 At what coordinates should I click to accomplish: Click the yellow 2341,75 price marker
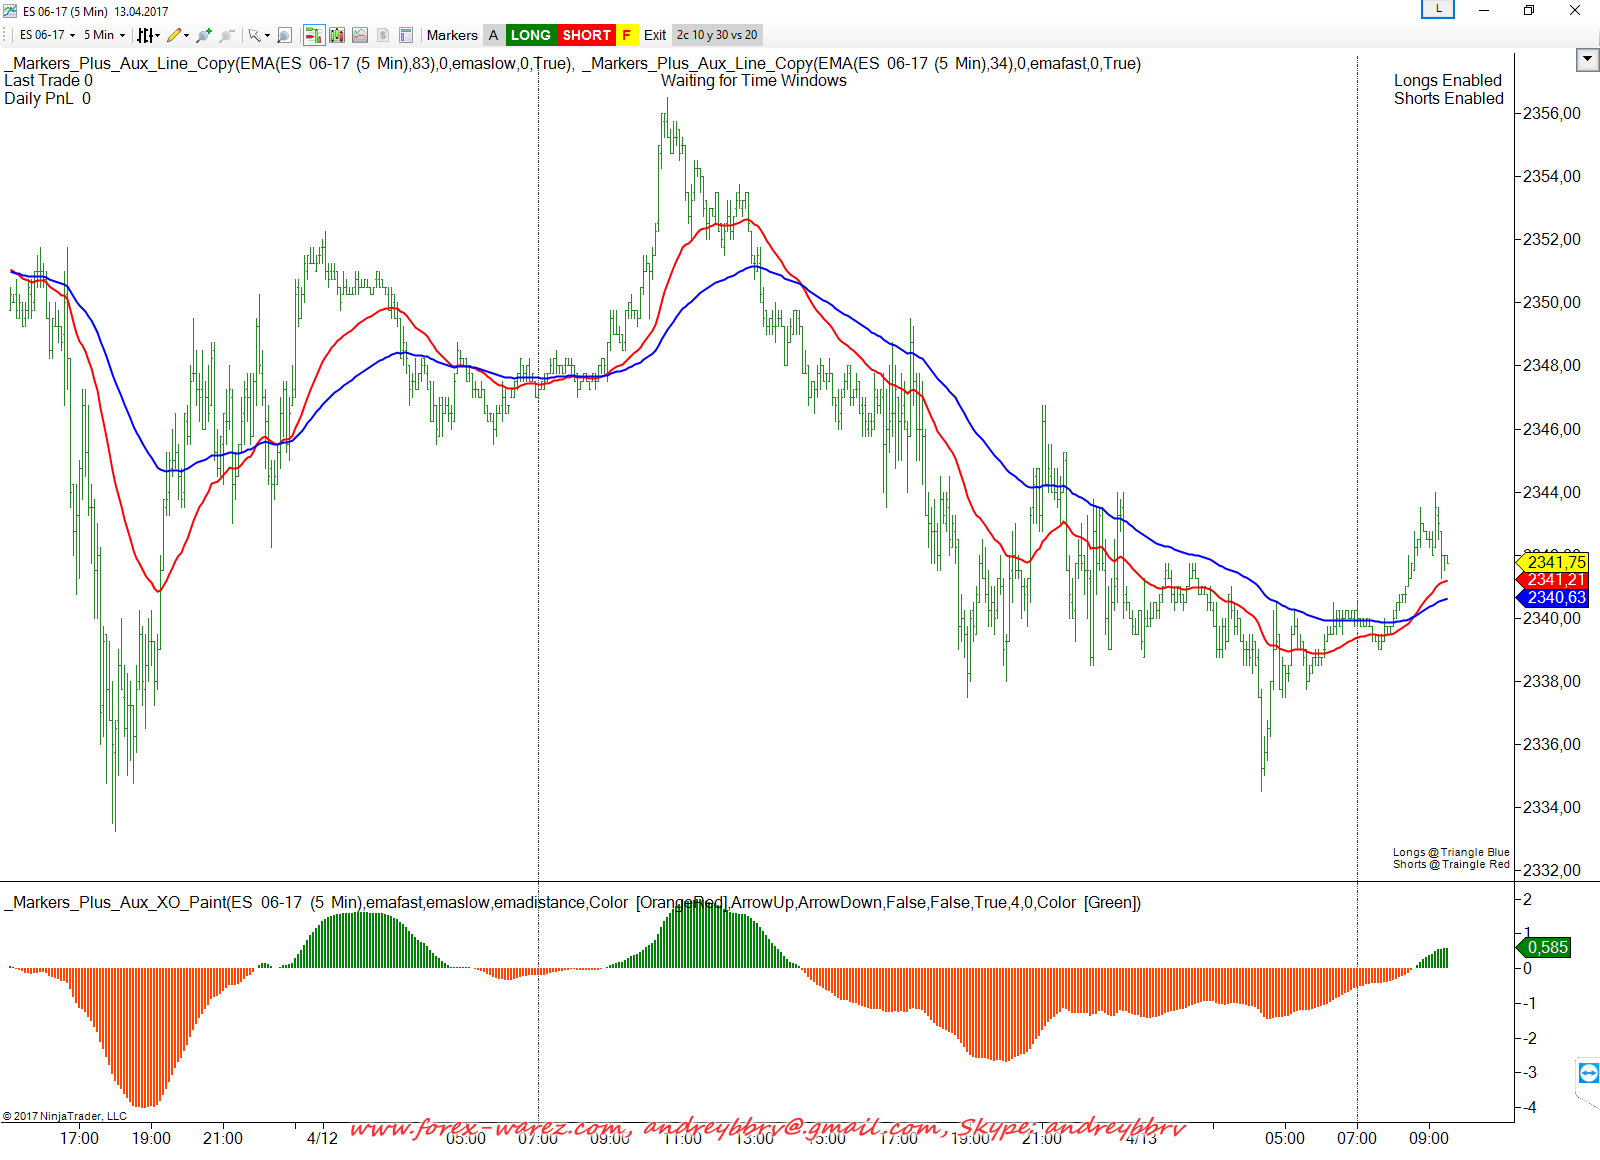[x=1554, y=562]
